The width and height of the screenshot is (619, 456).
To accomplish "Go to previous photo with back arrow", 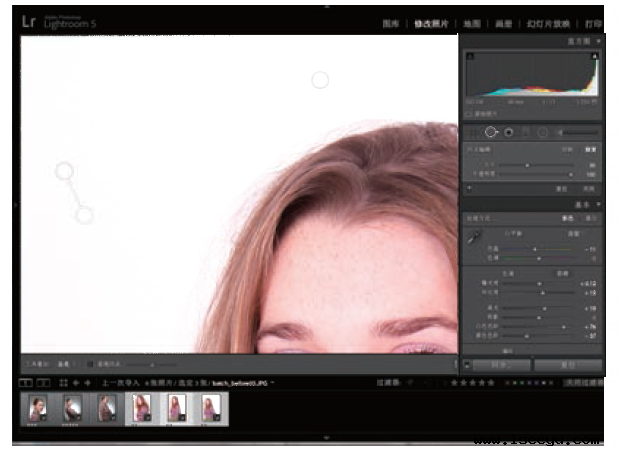I will [76, 383].
